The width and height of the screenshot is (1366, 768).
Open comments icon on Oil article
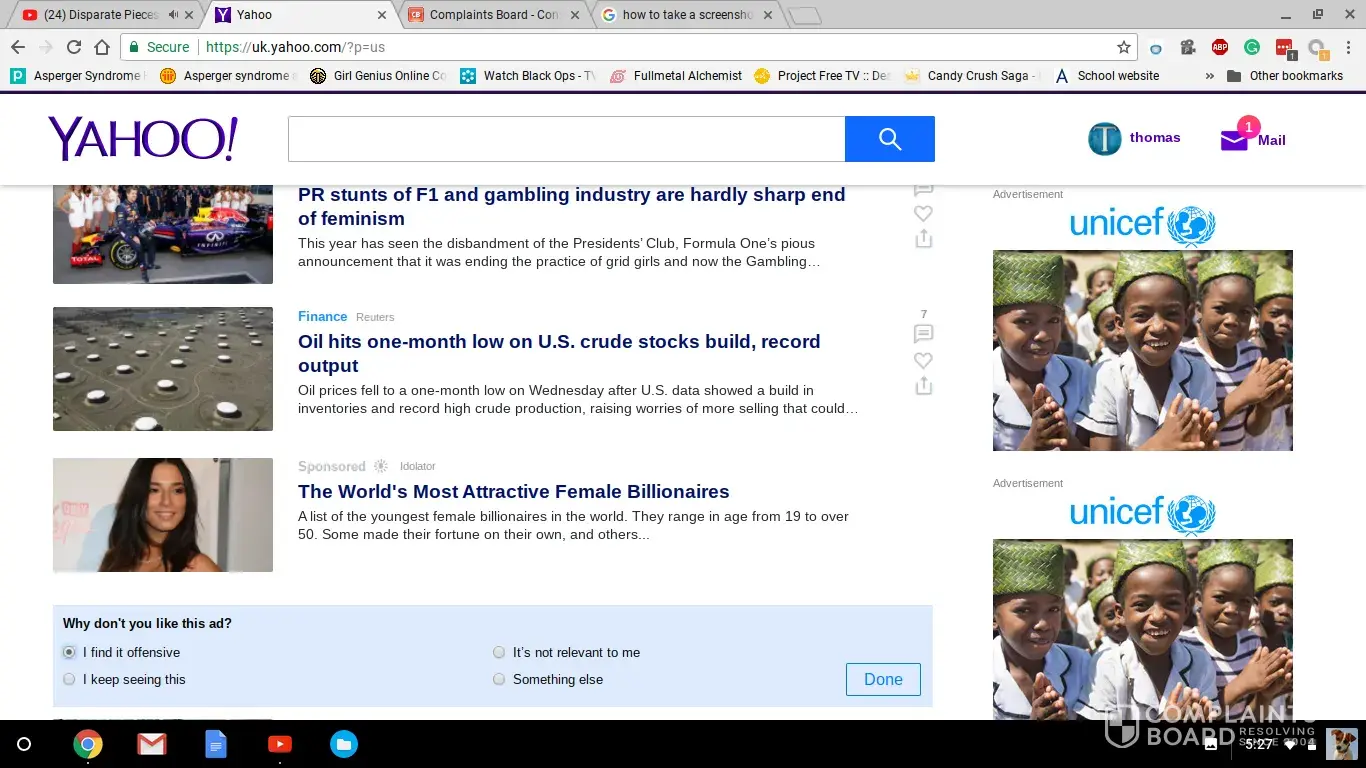923,334
